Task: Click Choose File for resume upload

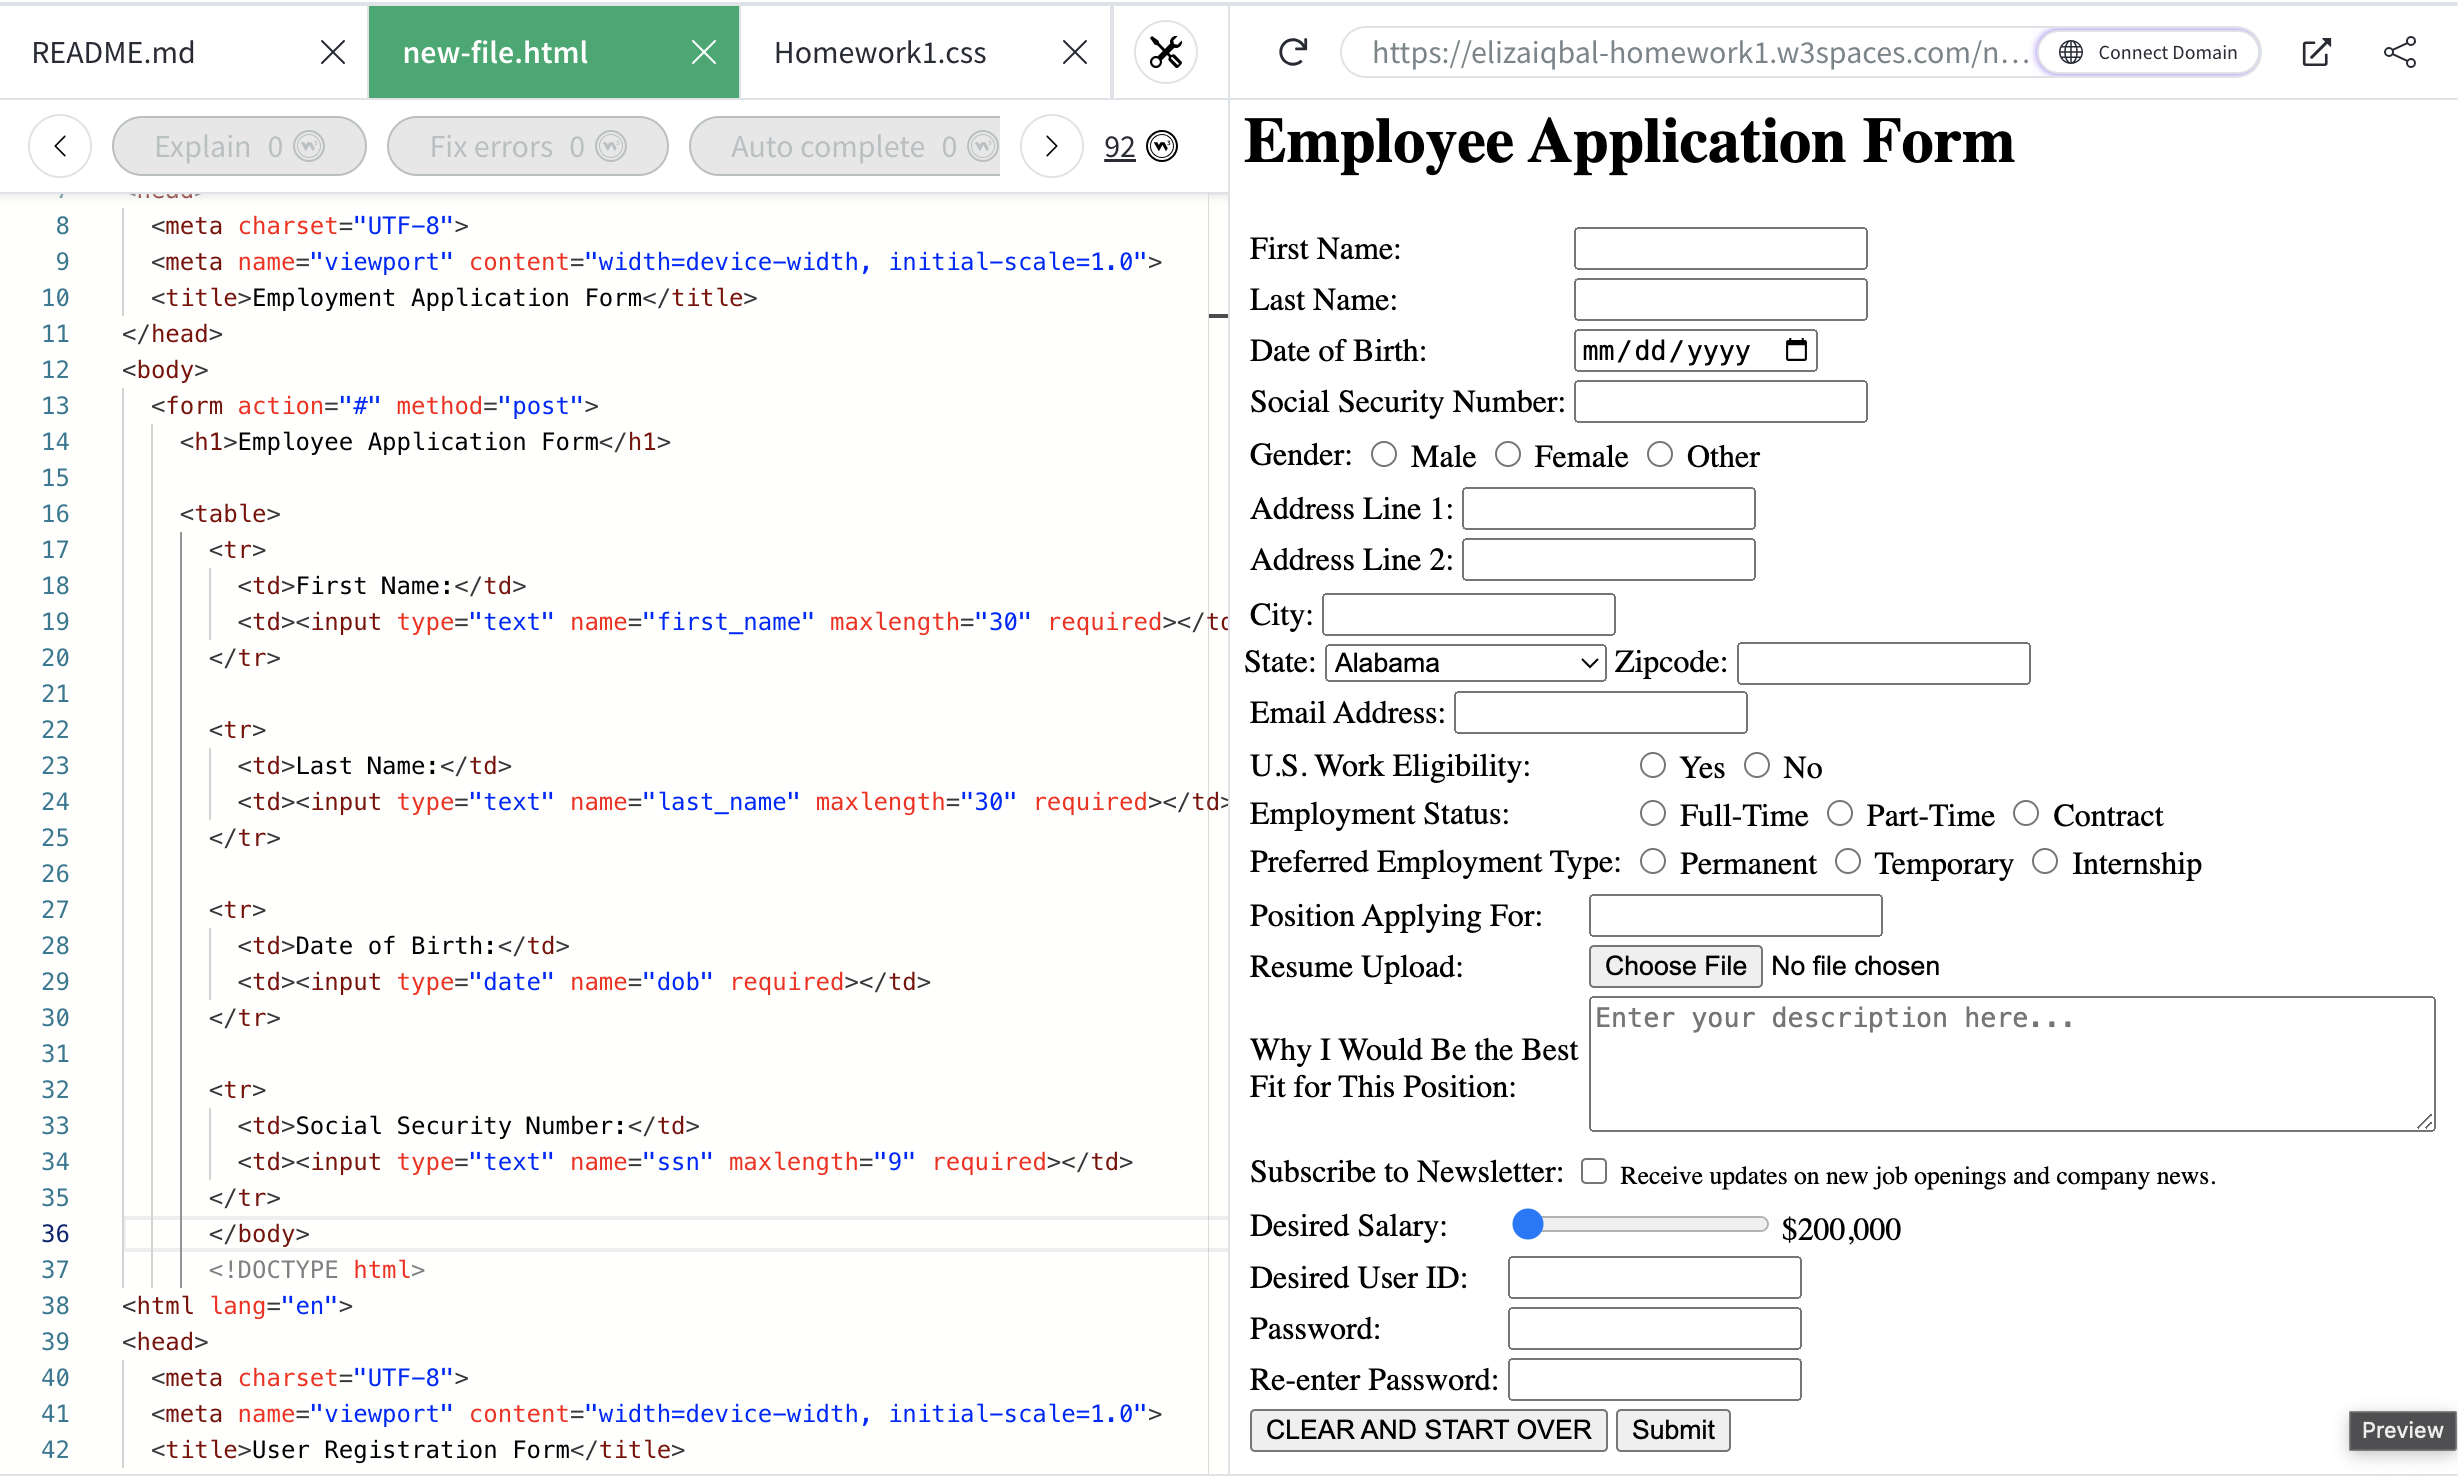Action: pos(1675,967)
